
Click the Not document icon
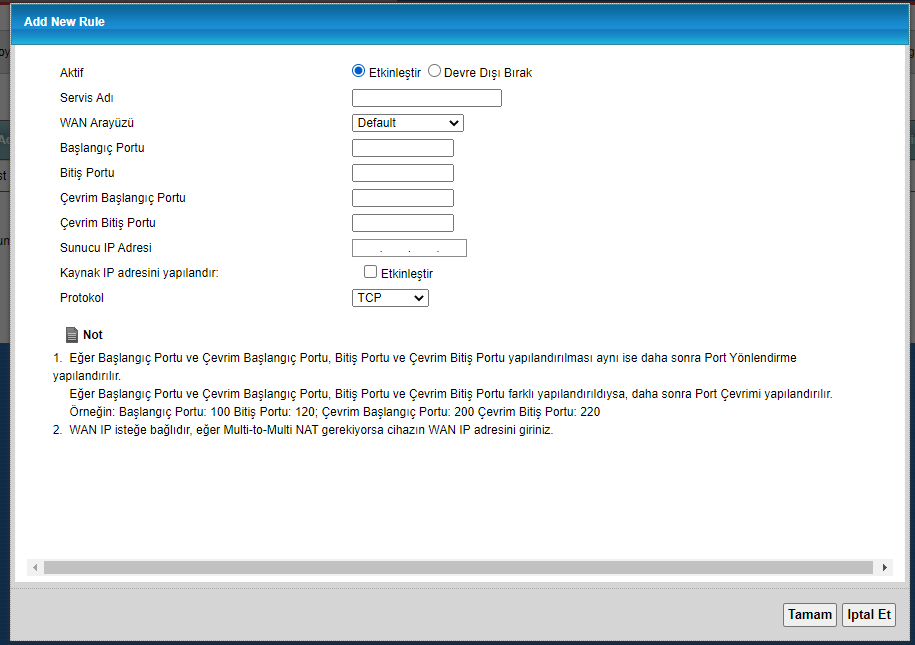tap(71, 335)
